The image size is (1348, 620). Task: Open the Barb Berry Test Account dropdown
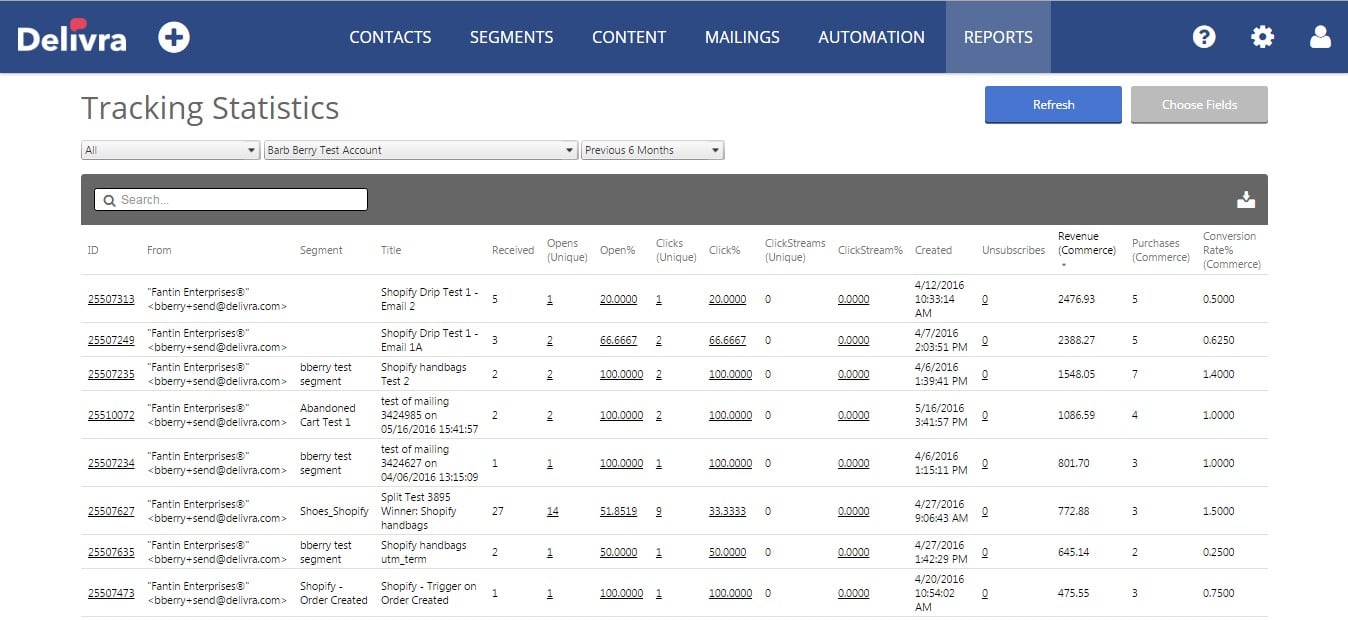(x=420, y=150)
